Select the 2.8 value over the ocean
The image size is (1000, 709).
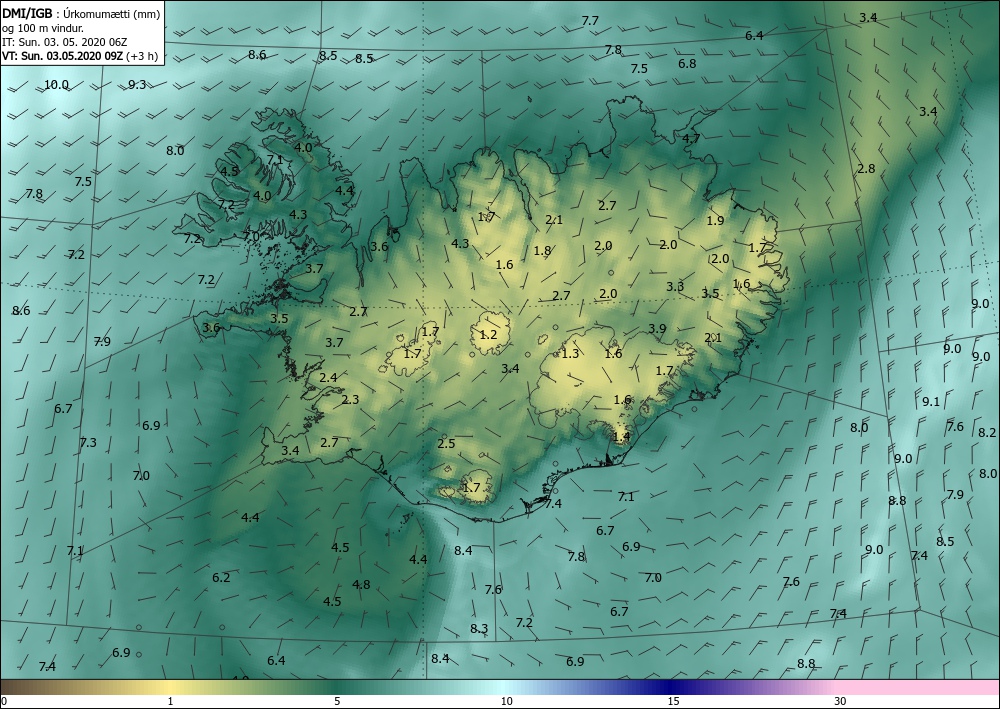coord(866,169)
